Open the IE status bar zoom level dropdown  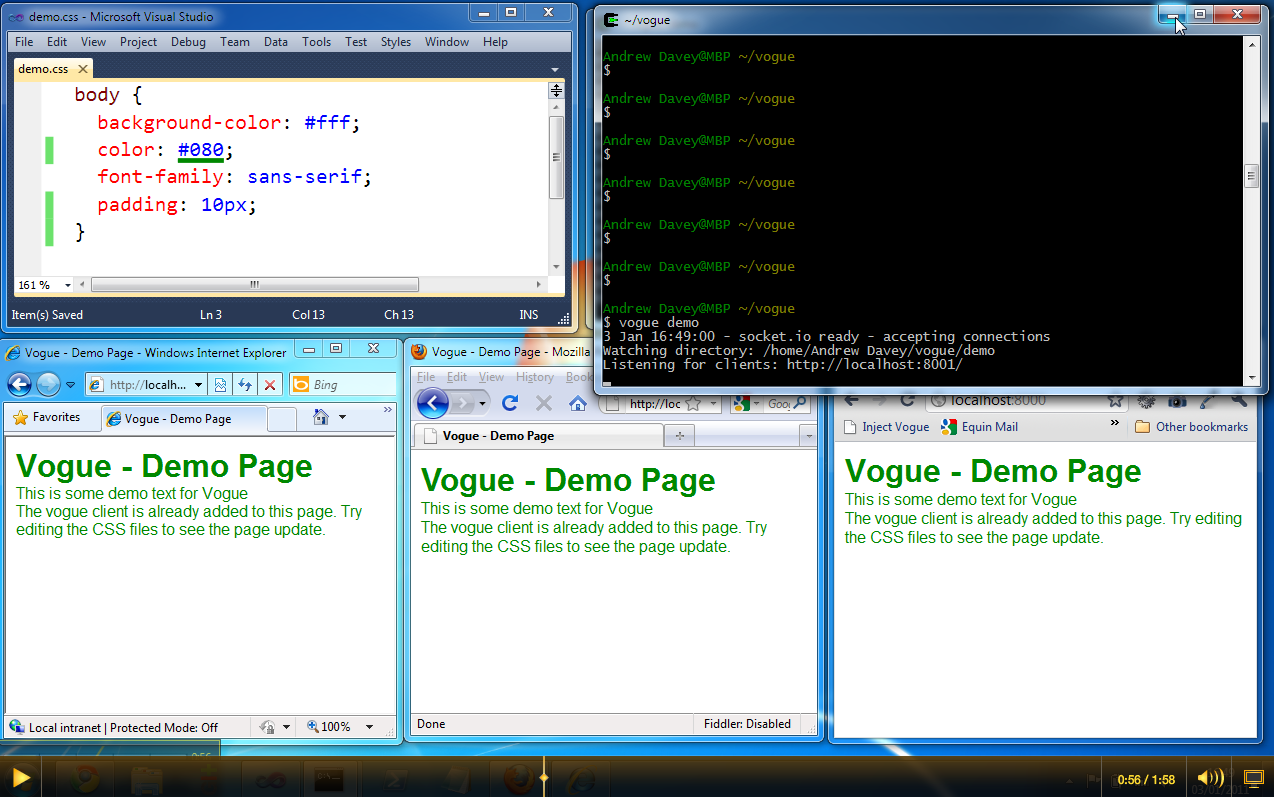coord(369,727)
